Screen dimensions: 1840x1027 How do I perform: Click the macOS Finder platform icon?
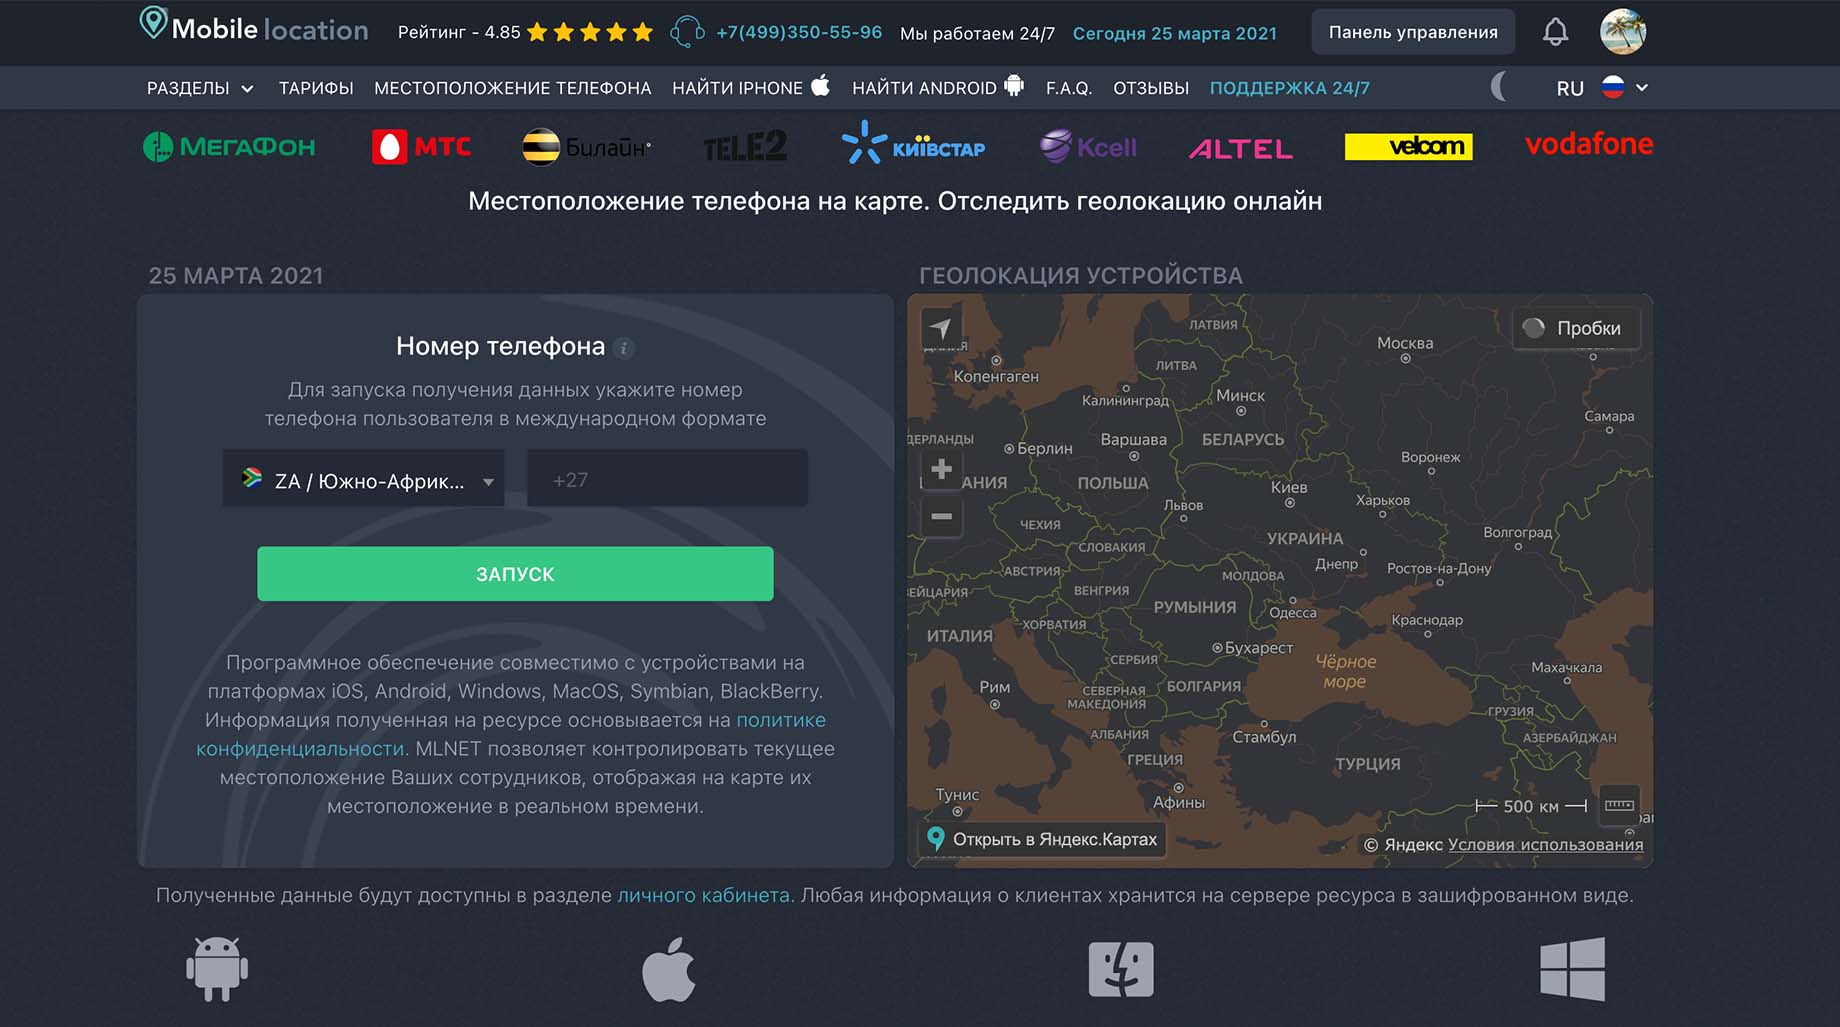(x=1121, y=969)
